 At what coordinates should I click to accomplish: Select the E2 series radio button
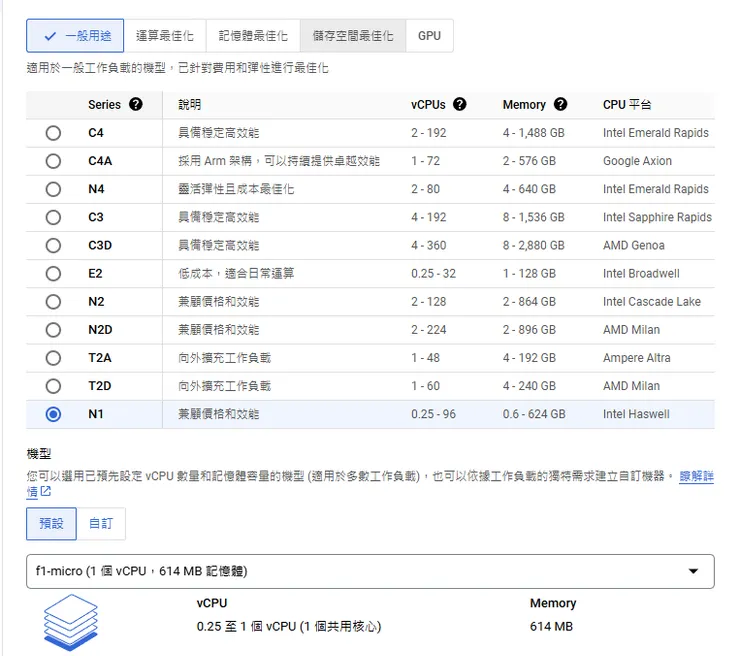(53, 274)
